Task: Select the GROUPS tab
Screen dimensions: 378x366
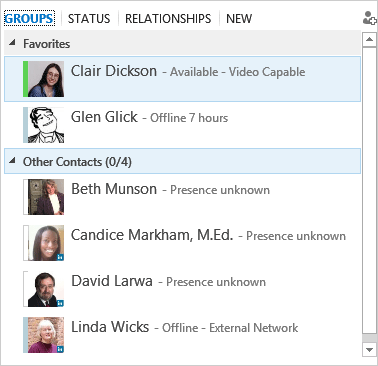Action: tap(29, 18)
